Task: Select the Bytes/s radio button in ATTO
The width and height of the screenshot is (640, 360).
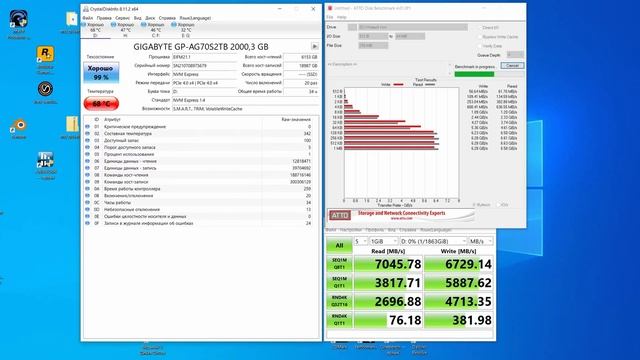Action: 475,204
